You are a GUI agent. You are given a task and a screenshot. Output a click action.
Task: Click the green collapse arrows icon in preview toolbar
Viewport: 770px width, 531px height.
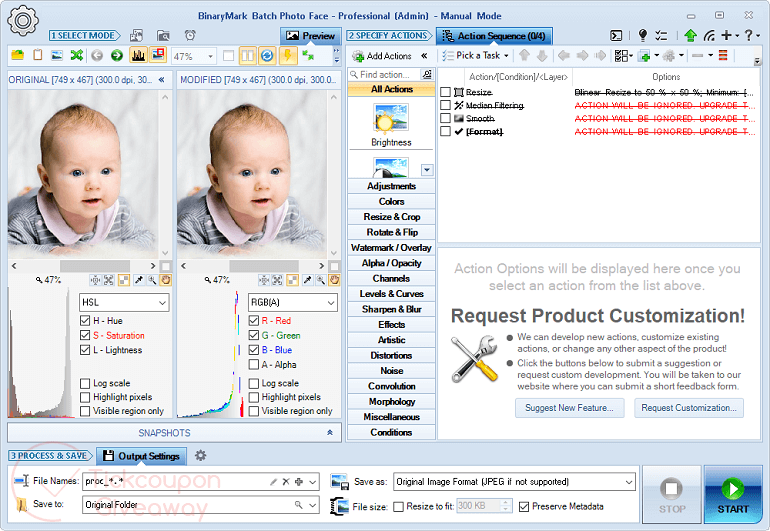coord(308,56)
